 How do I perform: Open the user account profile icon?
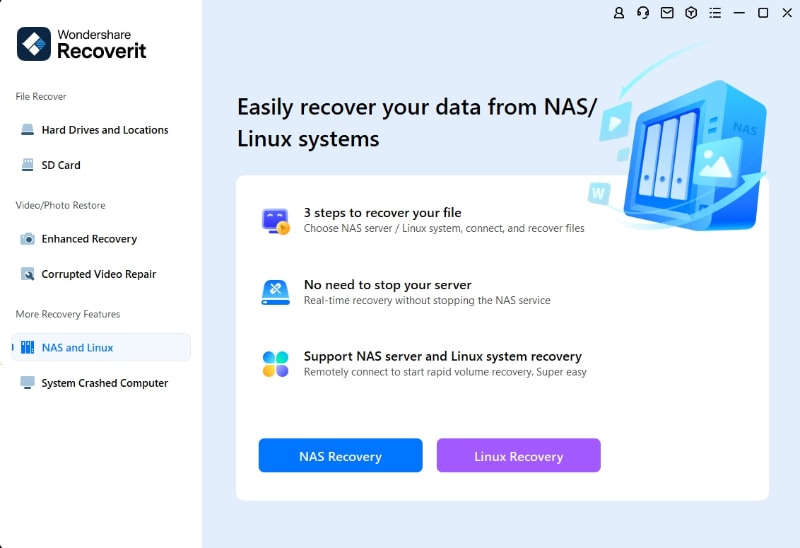pos(619,13)
